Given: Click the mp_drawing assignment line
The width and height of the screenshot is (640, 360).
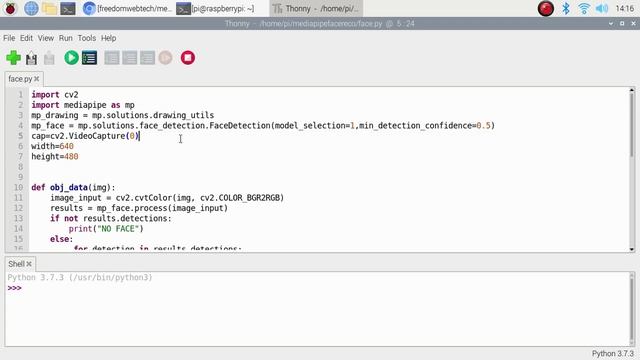Looking at the screenshot, I should click(x=122, y=115).
